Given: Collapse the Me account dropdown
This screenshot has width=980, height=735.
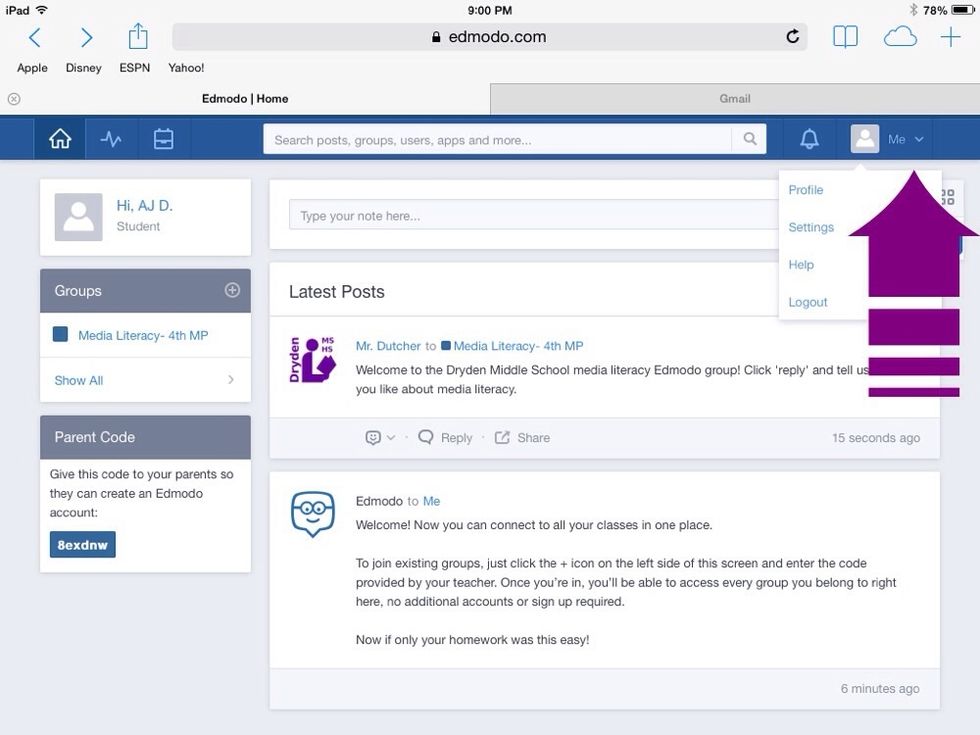Looking at the screenshot, I should [x=888, y=140].
